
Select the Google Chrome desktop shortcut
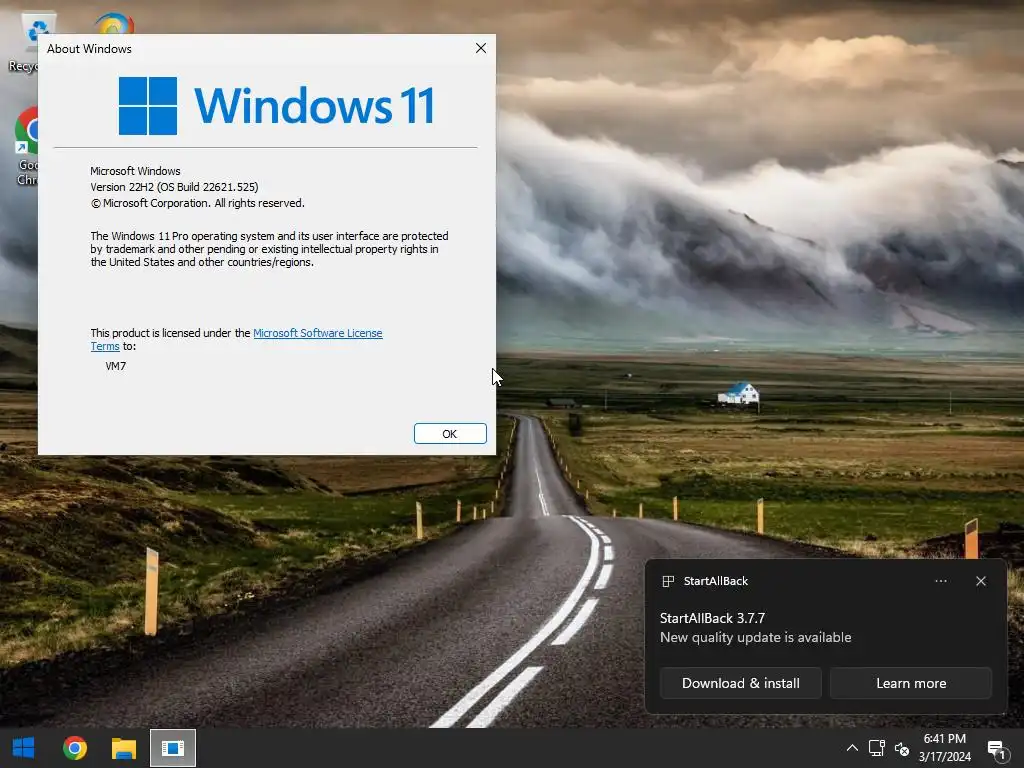click(27, 147)
